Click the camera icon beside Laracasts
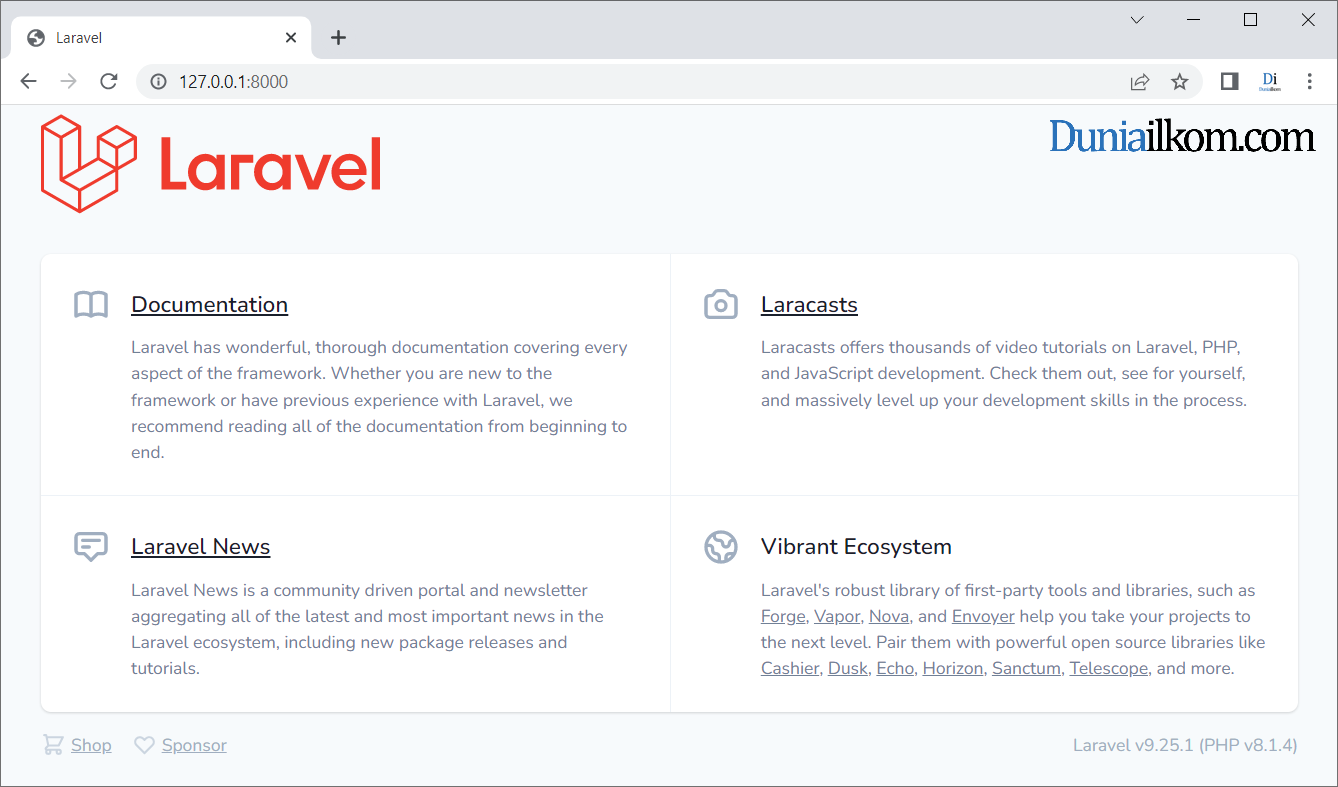The width and height of the screenshot is (1338, 787). (721, 304)
